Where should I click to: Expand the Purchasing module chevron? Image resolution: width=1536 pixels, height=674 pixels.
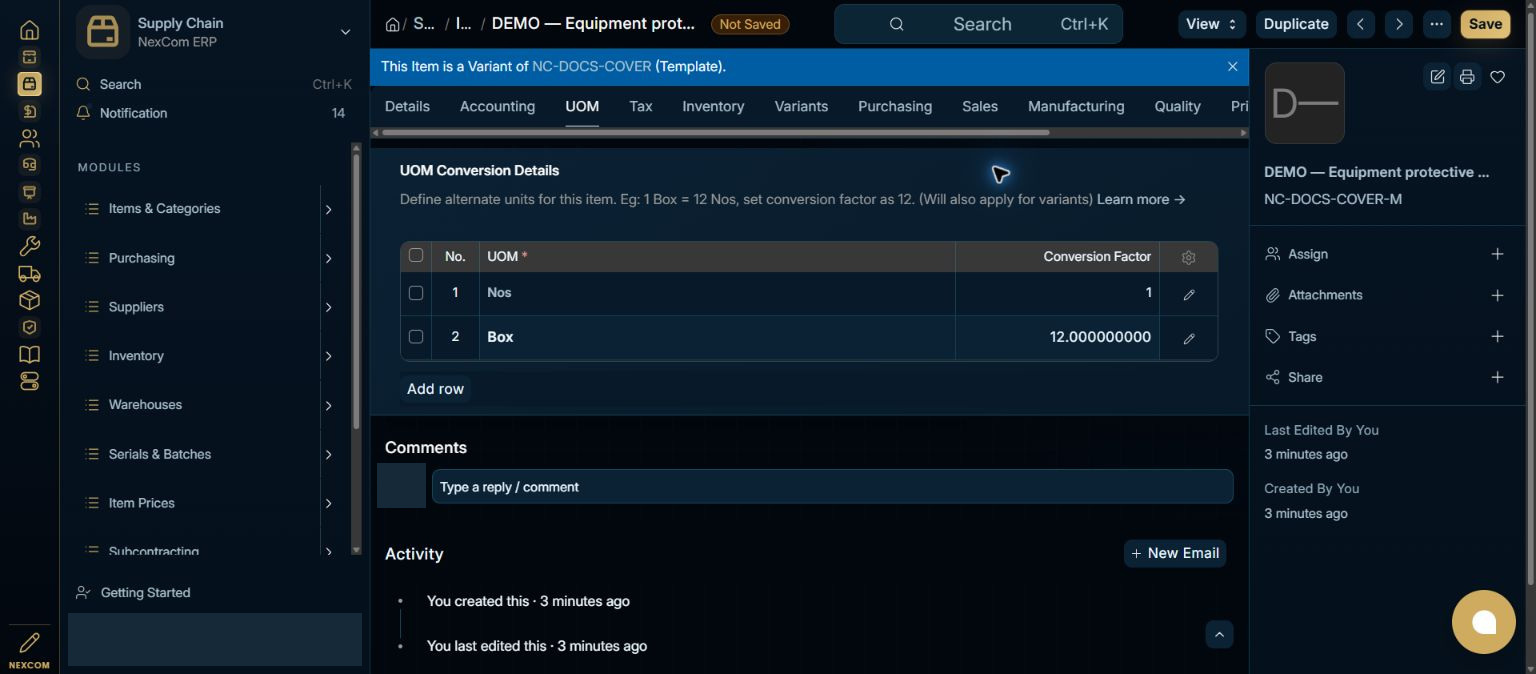pyautogui.click(x=328, y=258)
